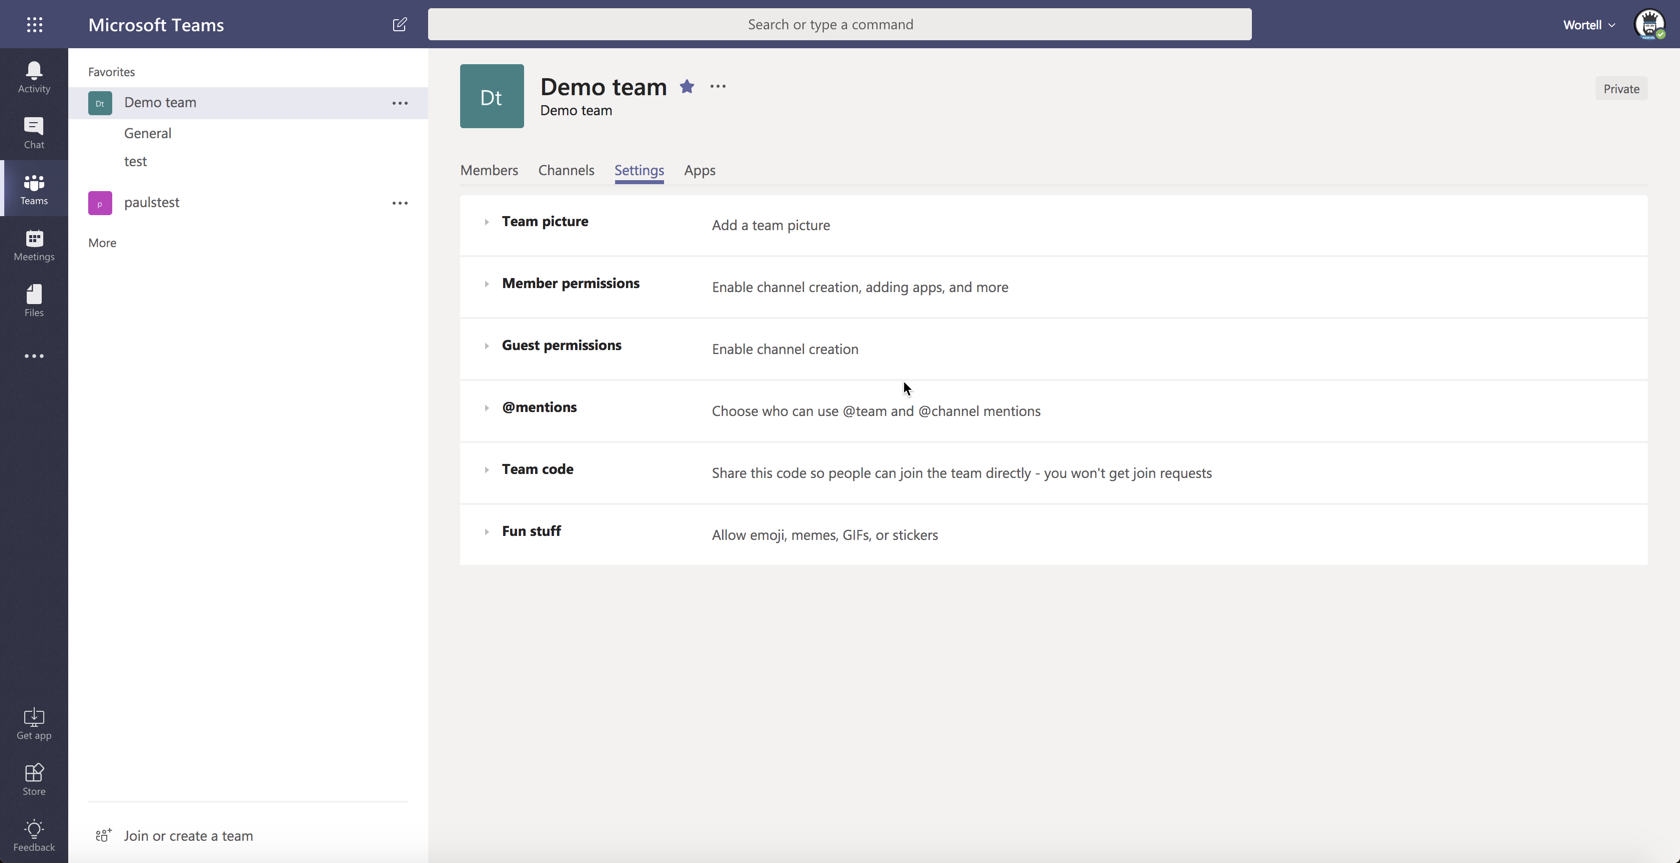Image resolution: width=1680 pixels, height=863 pixels.
Task: Switch to the Apps tab
Action: [700, 170]
